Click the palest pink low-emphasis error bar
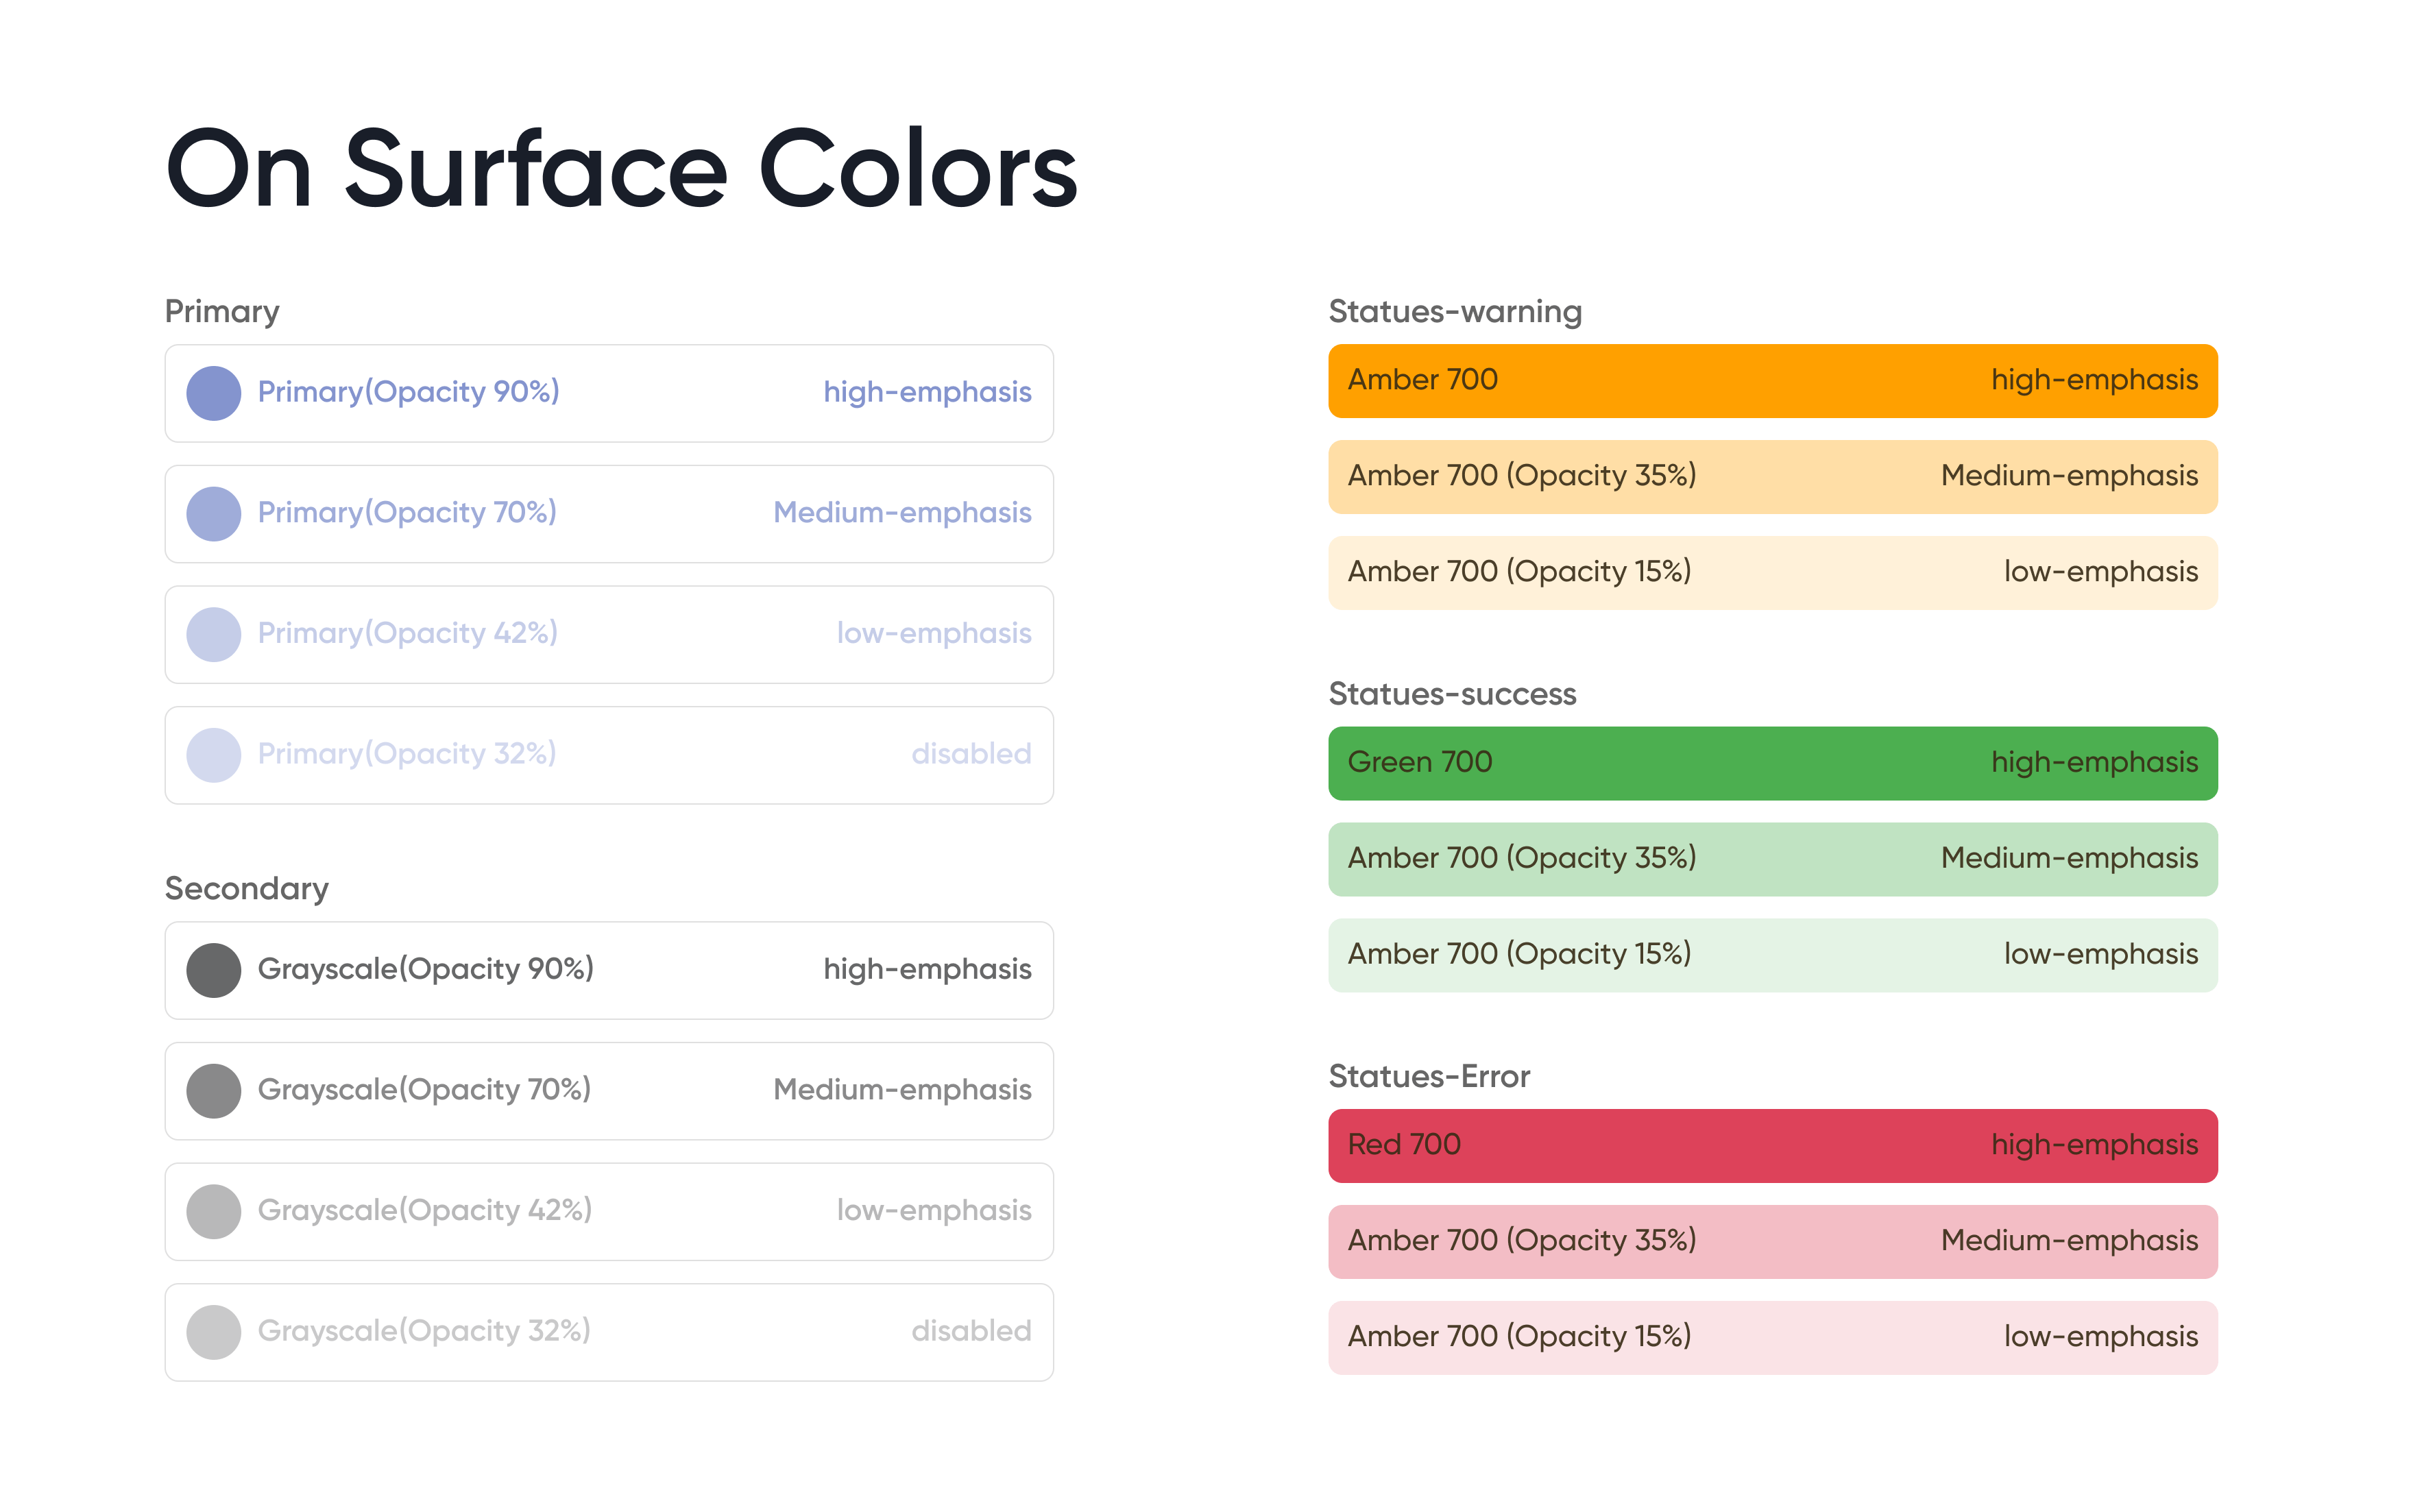Viewport: 2424px width, 1512px height. tap(1772, 1337)
